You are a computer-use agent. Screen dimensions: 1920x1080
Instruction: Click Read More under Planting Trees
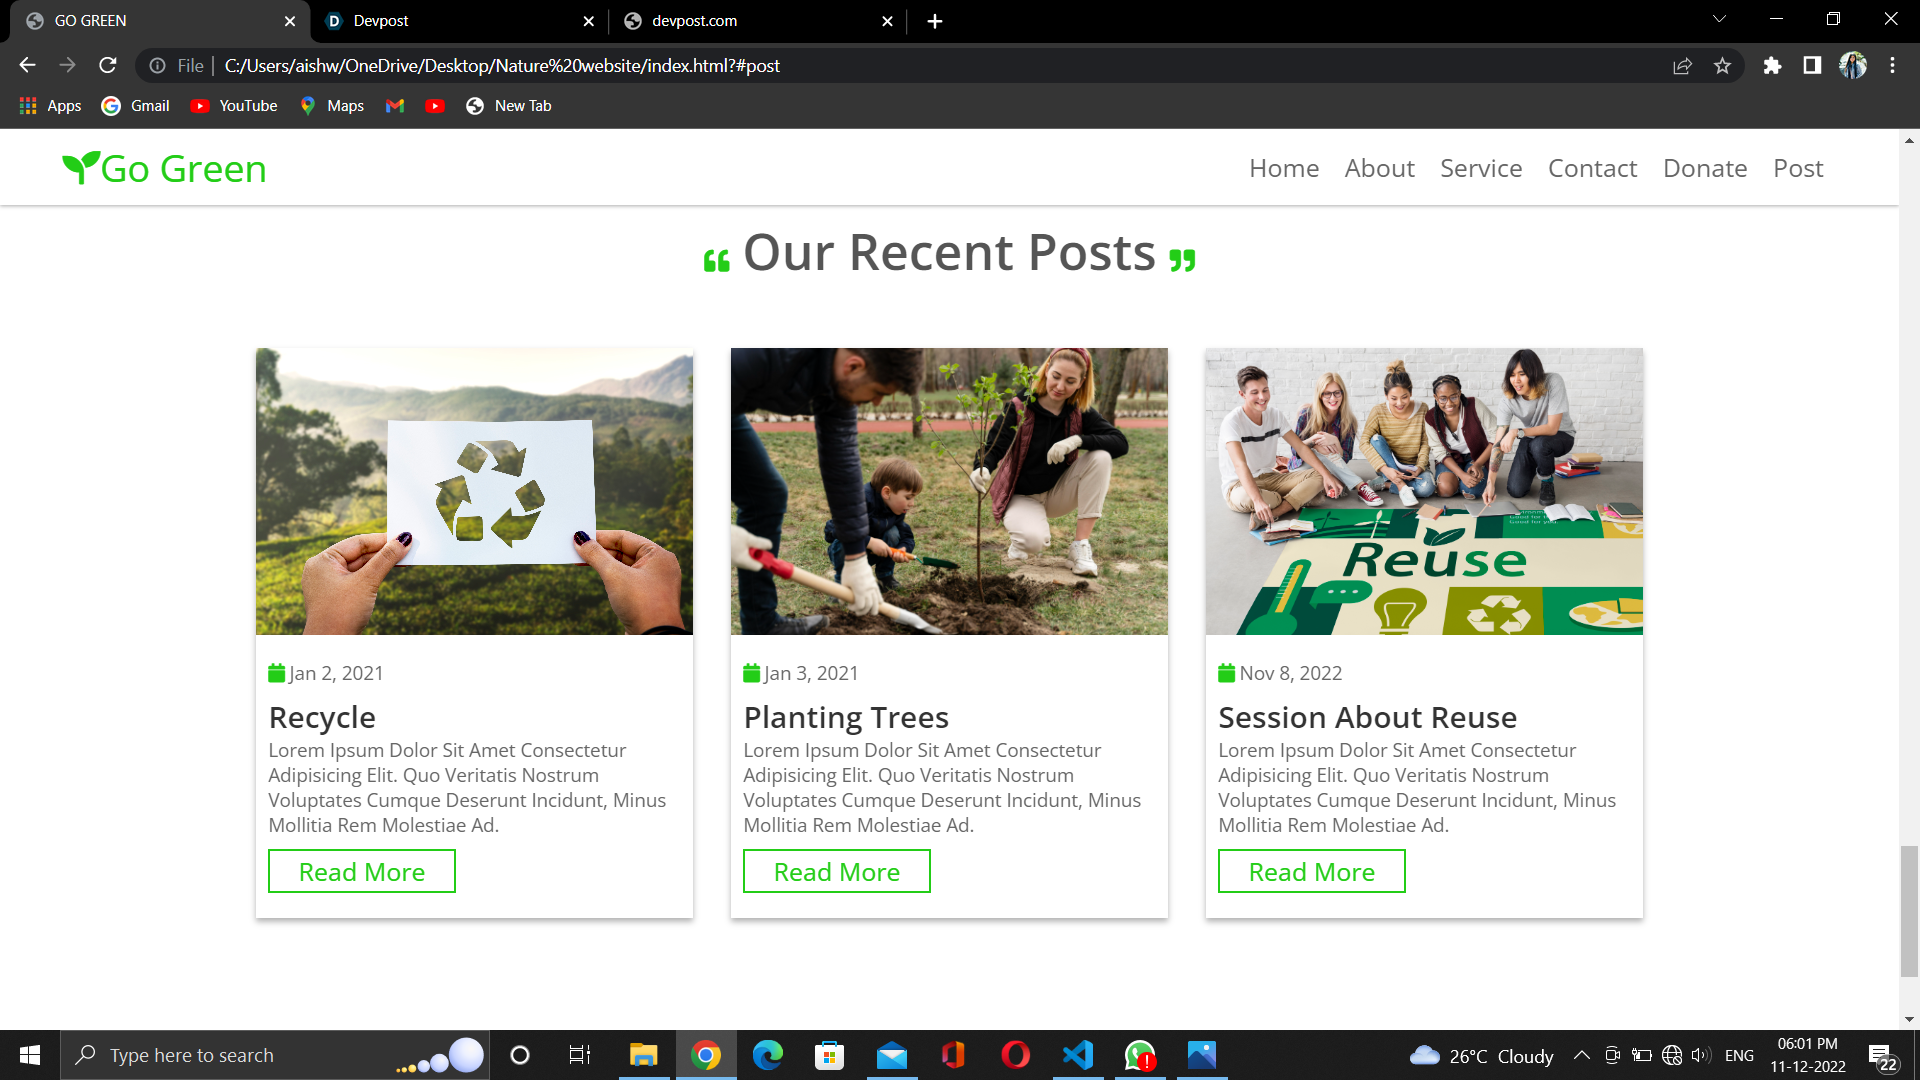pyautogui.click(x=836, y=871)
